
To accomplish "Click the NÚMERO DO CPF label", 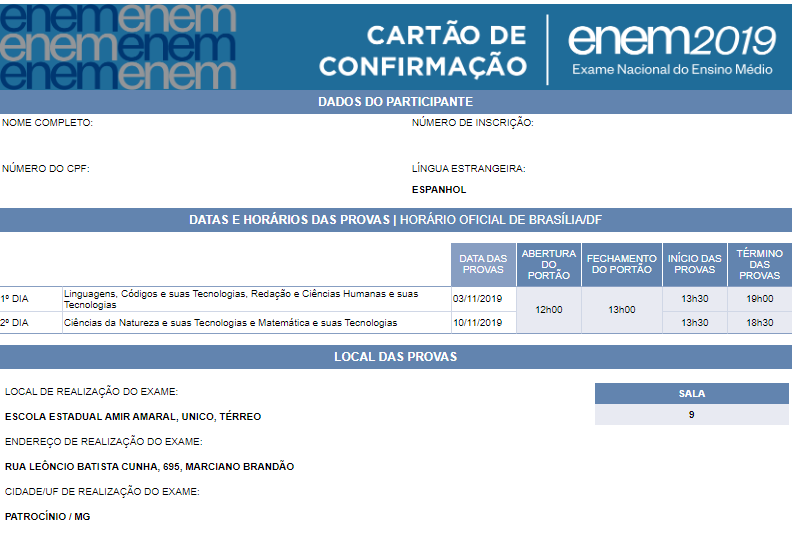I will pos(46,169).
